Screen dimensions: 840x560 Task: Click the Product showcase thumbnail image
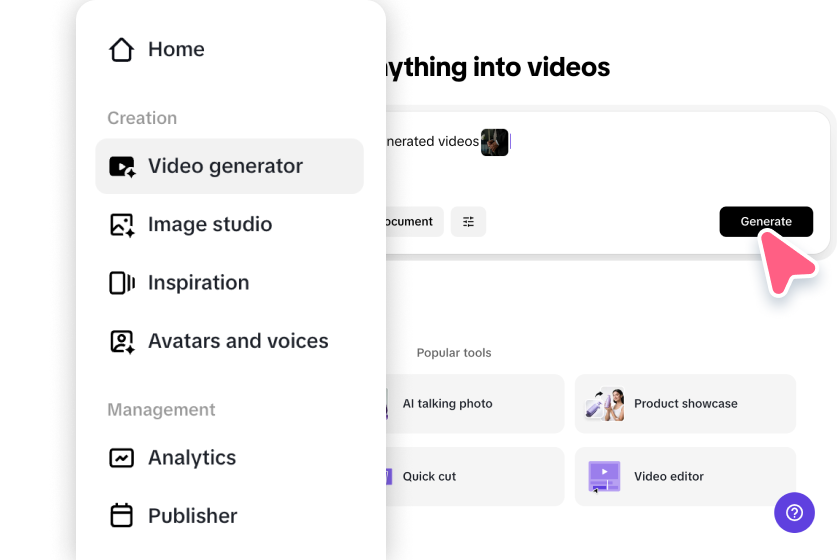(x=604, y=404)
